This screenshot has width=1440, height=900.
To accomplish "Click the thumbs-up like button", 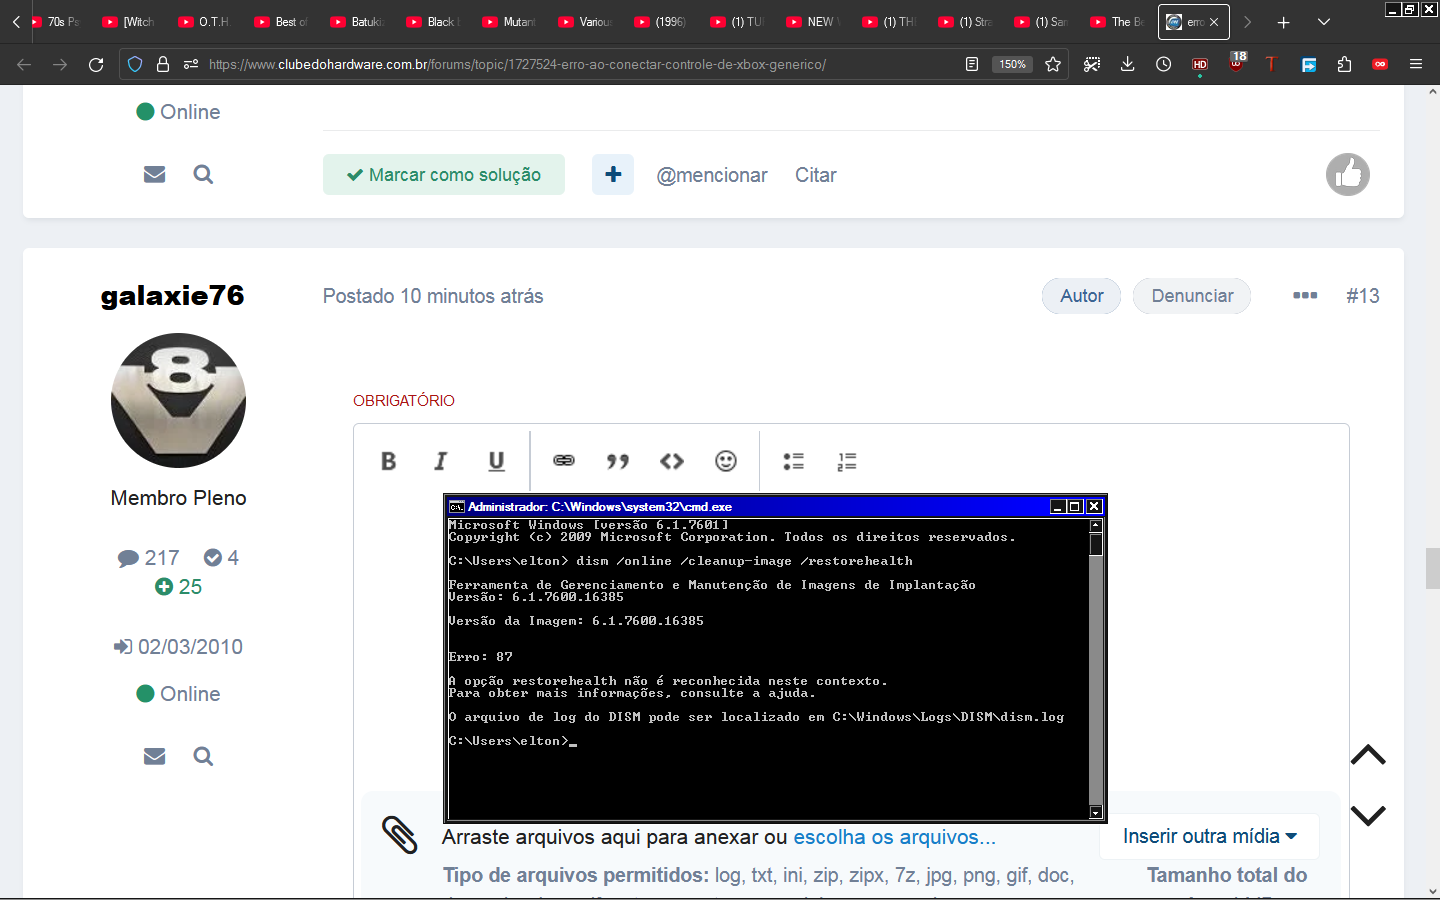I will click(1347, 175).
